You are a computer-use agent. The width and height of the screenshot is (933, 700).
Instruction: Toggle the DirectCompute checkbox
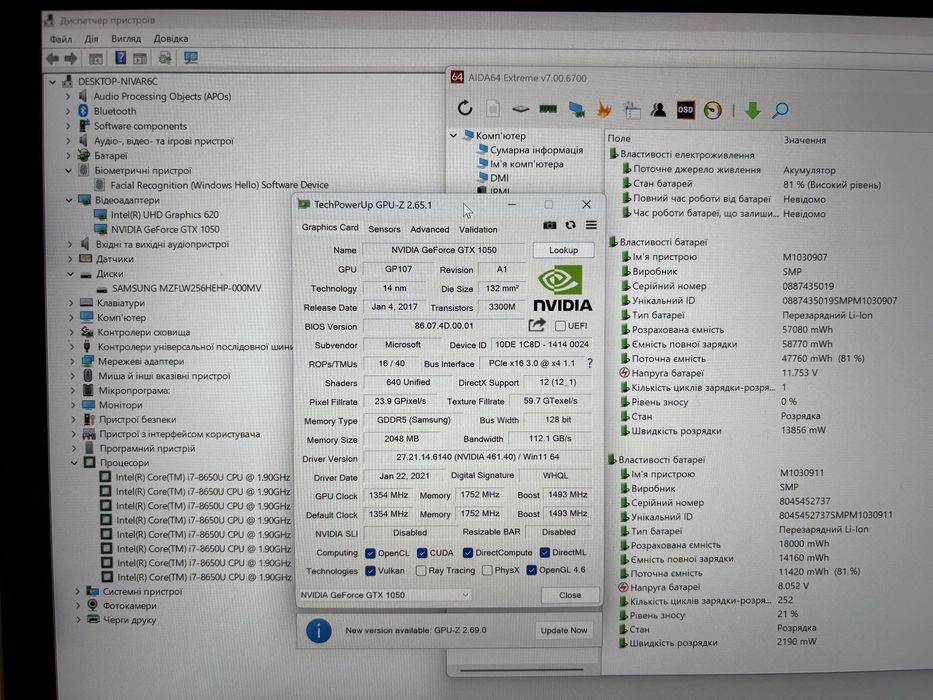tap(468, 553)
